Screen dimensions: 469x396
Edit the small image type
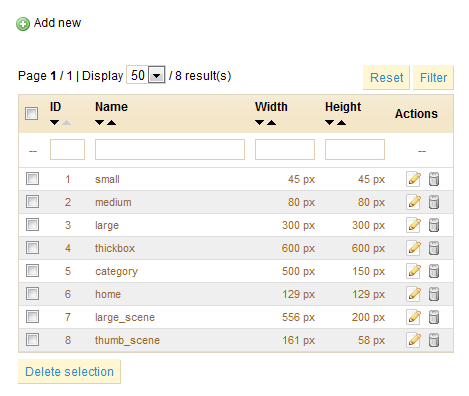click(413, 179)
